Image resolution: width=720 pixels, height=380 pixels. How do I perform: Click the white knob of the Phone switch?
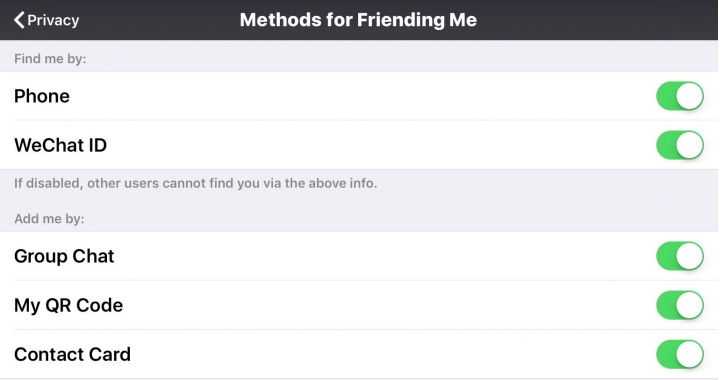coord(689,96)
